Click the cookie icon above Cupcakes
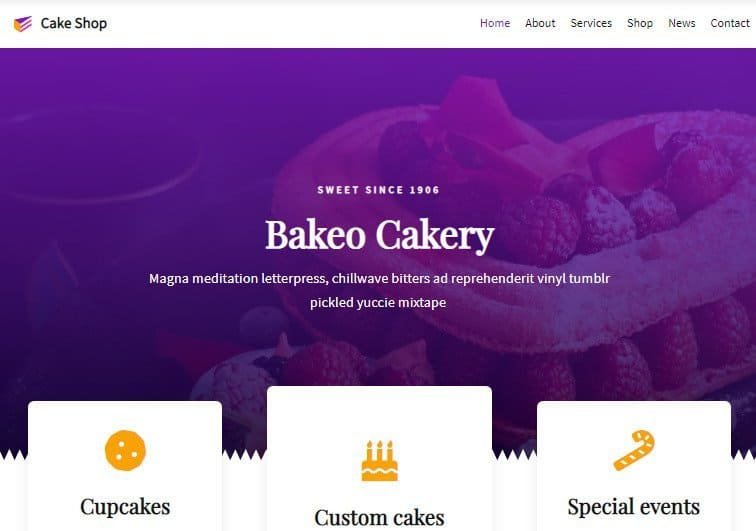This screenshot has width=756, height=531. coord(125,450)
